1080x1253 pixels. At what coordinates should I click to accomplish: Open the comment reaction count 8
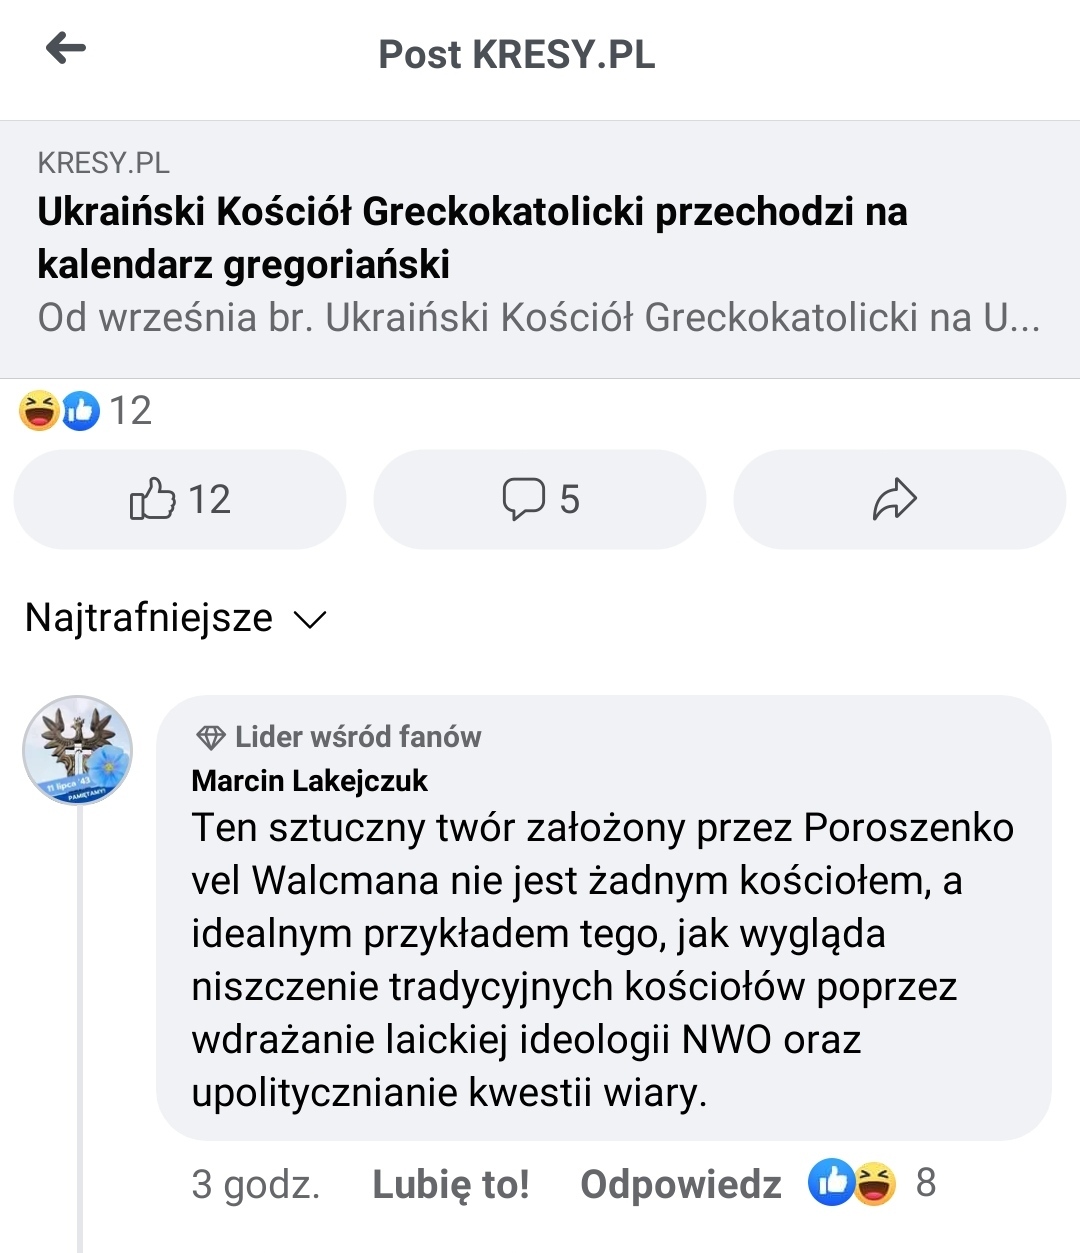click(x=926, y=1183)
